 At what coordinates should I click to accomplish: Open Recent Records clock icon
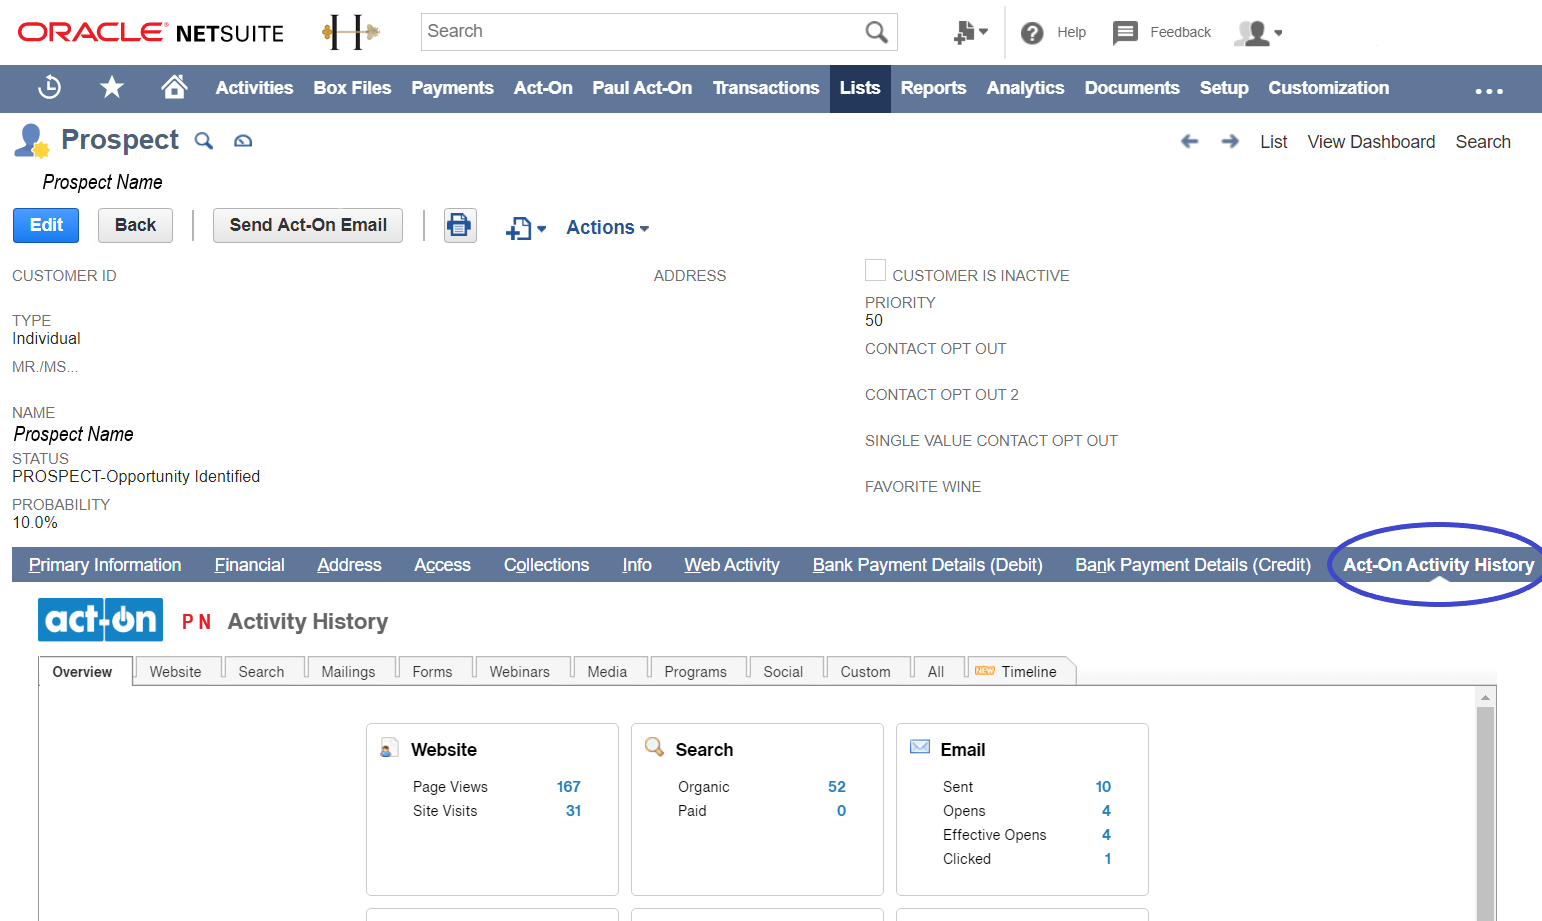point(49,88)
